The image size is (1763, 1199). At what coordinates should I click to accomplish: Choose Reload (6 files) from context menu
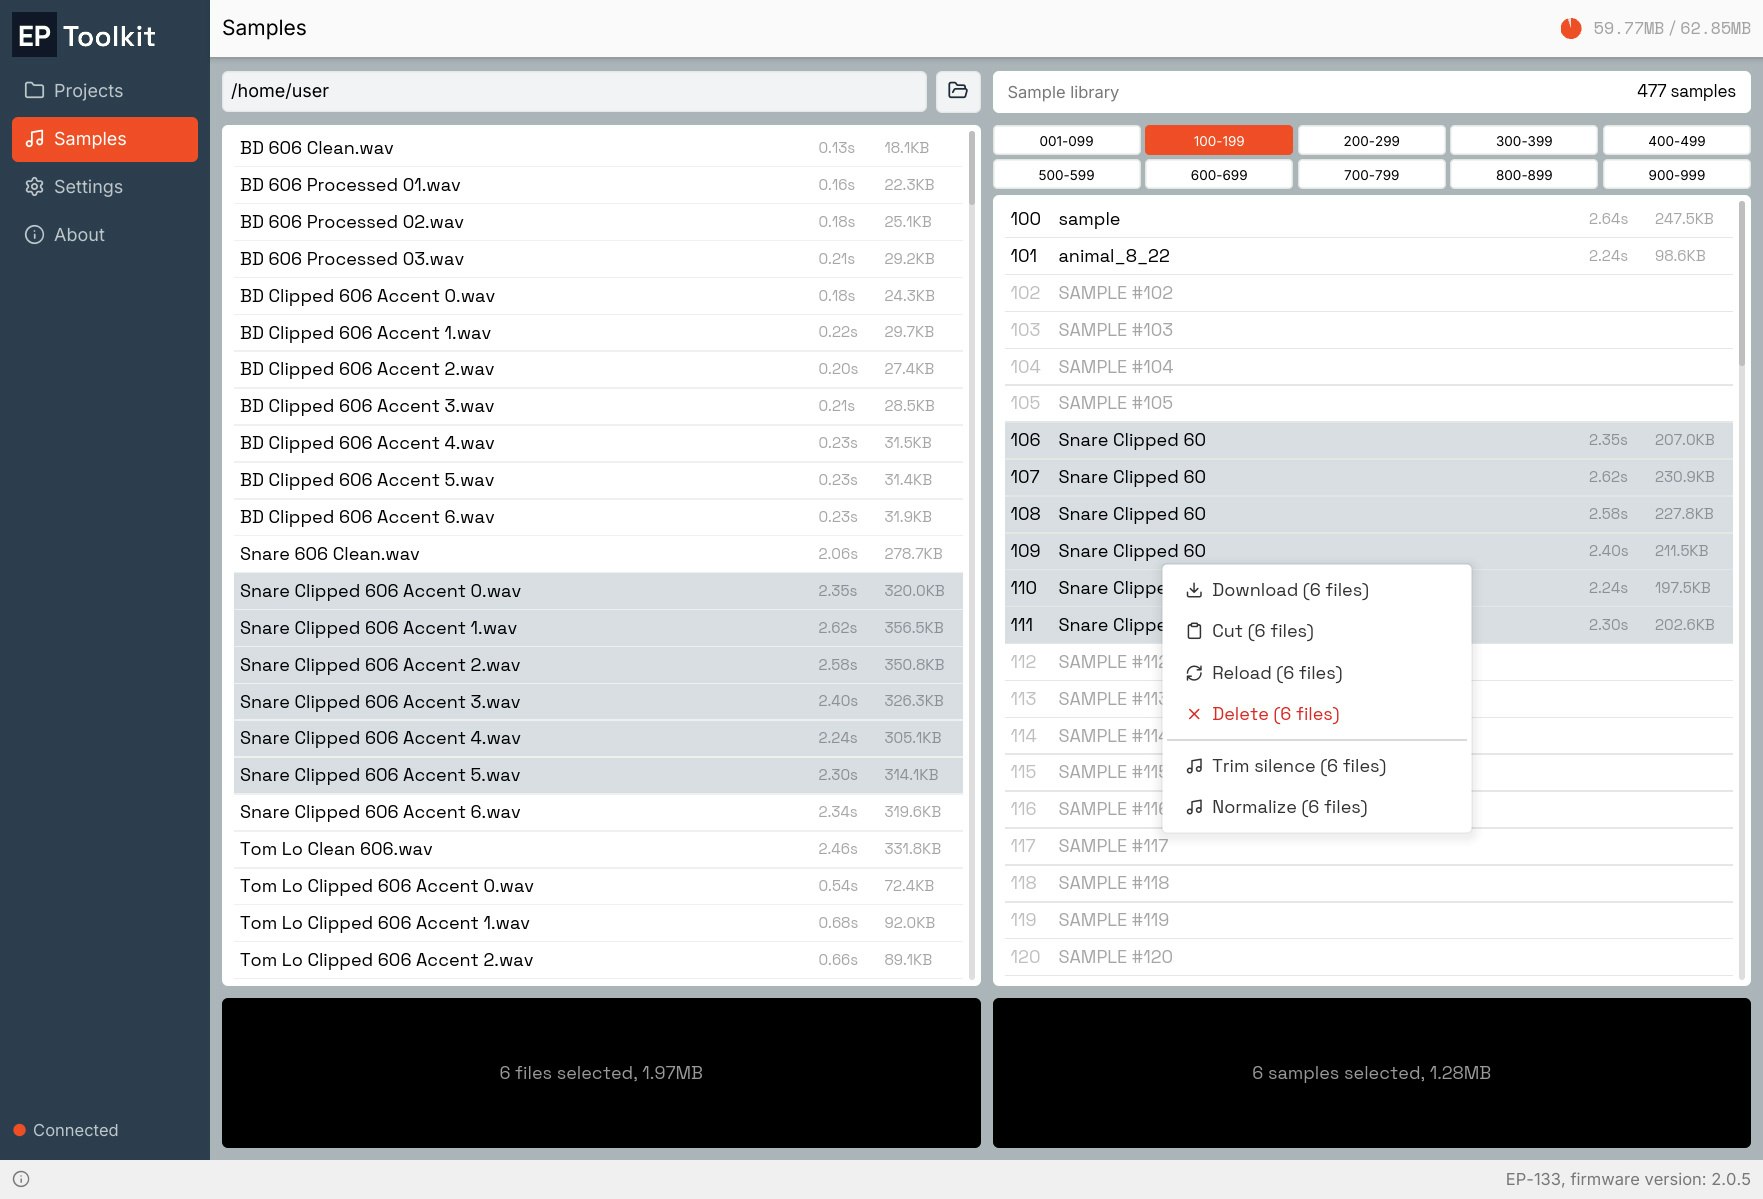[x=1317, y=673]
